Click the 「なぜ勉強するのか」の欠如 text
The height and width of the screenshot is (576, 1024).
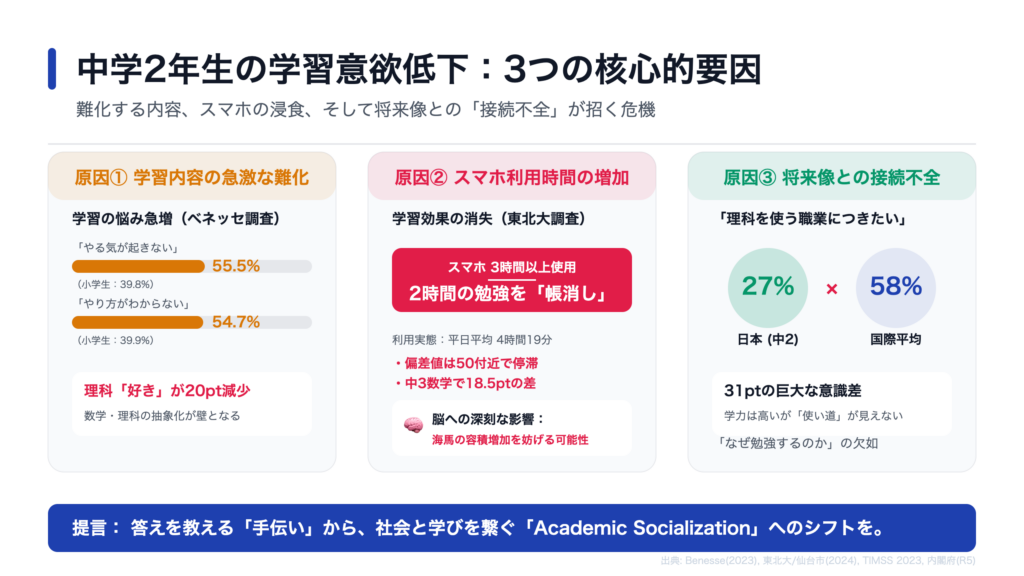point(798,444)
